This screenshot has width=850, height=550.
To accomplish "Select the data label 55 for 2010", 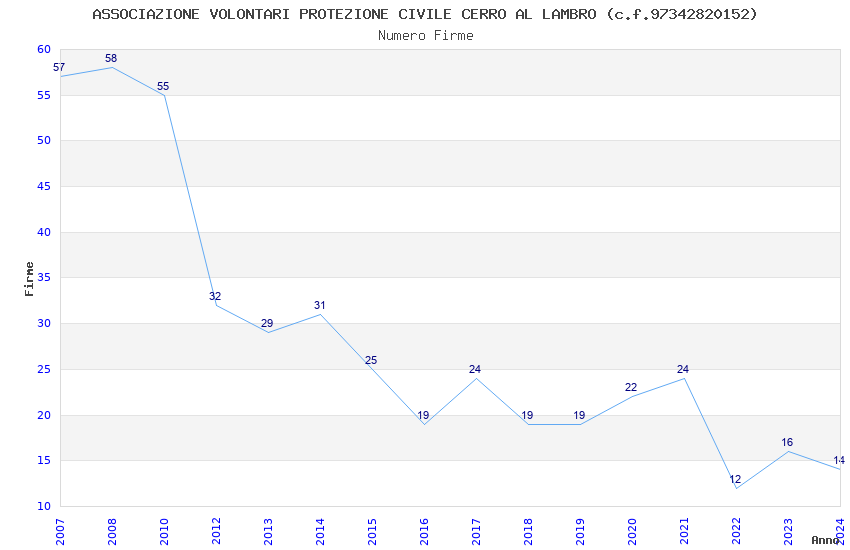I will 163,86.
